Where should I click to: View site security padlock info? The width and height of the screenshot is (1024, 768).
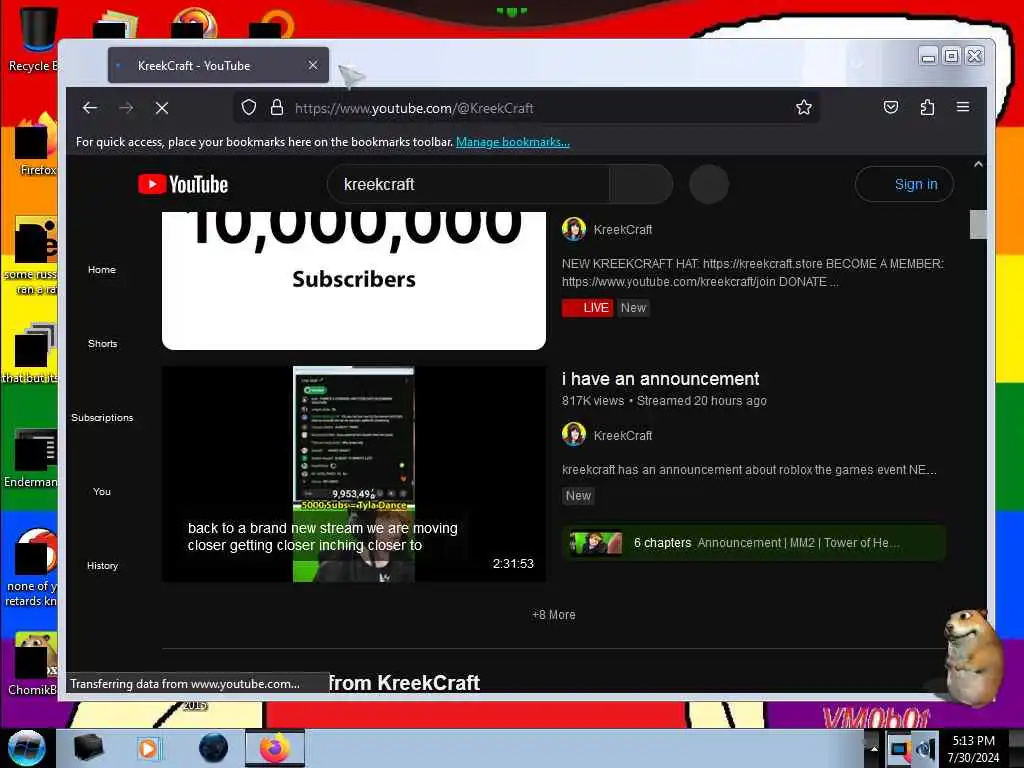(x=277, y=108)
